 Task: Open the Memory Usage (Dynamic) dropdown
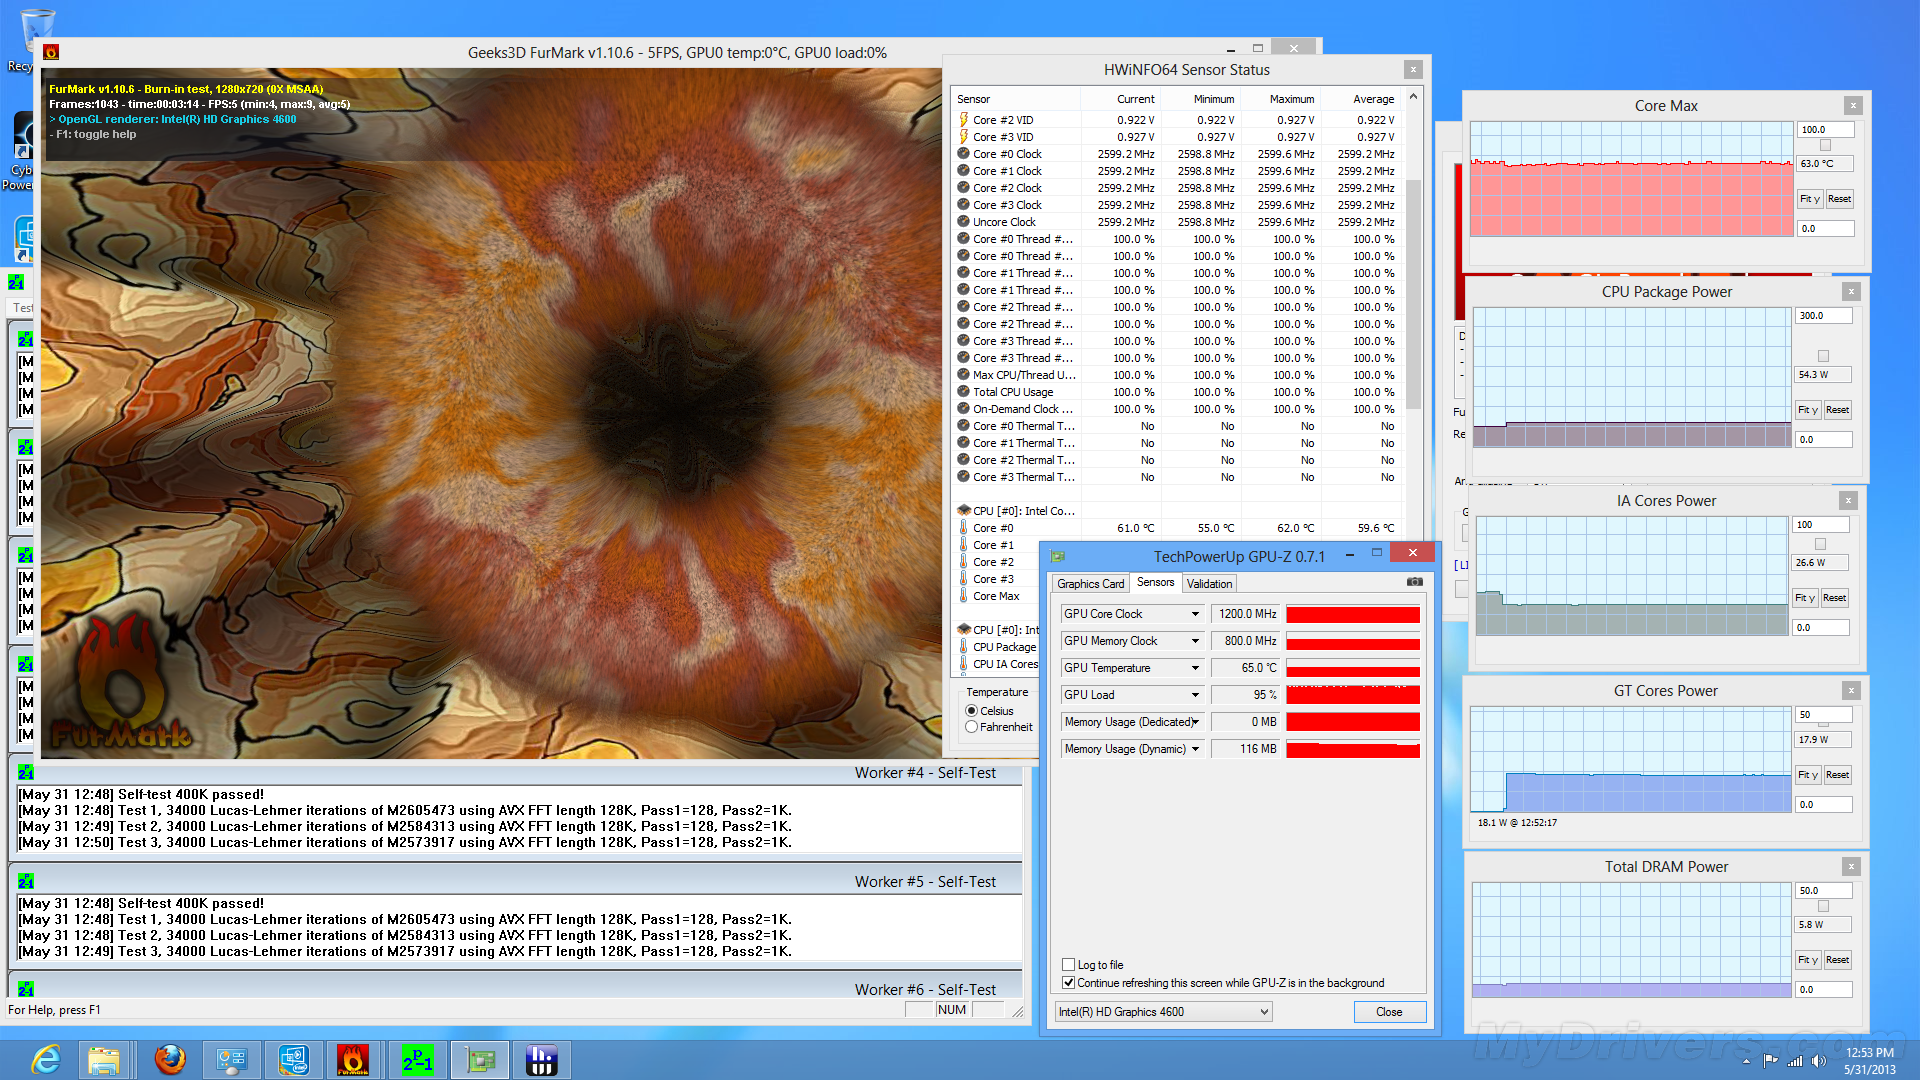[1194, 749]
